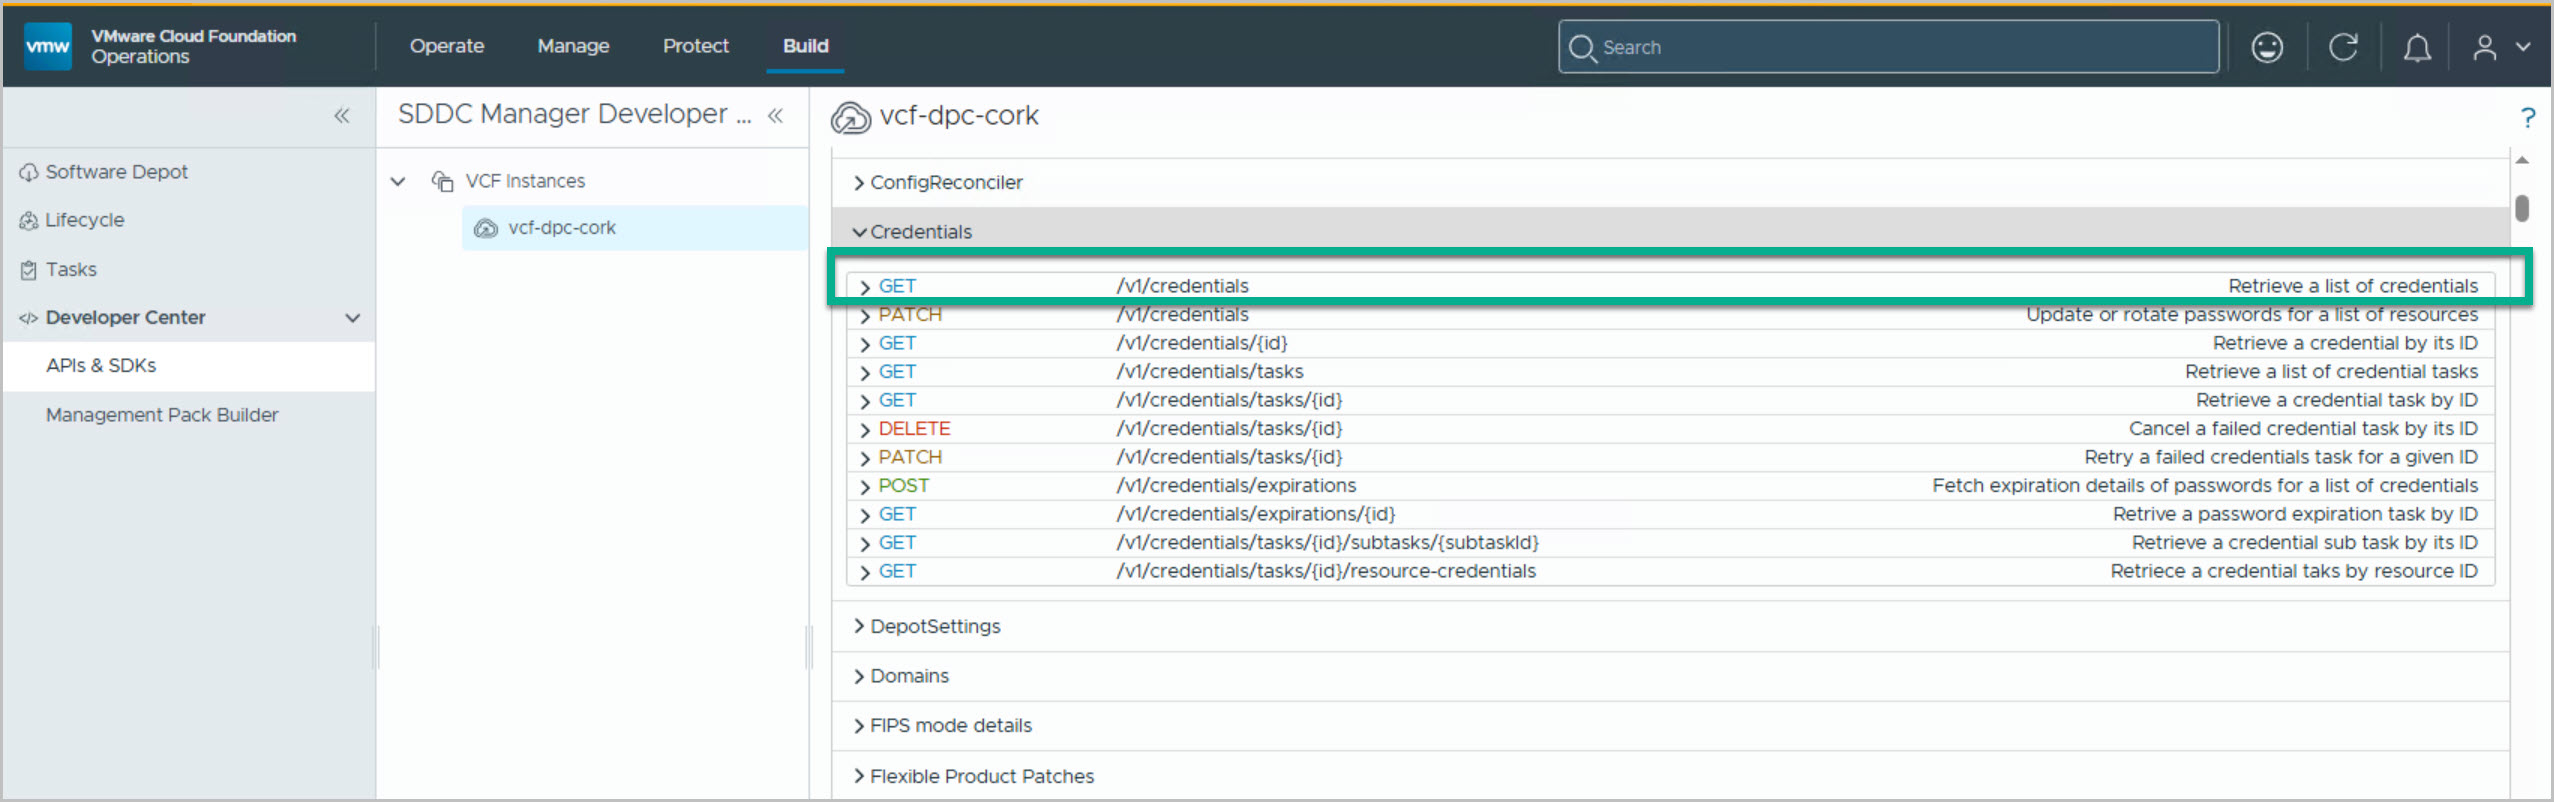The image size is (2554, 802).
Task: Click 'Fetch expiration details of passwords' text
Action: click(x=2205, y=485)
